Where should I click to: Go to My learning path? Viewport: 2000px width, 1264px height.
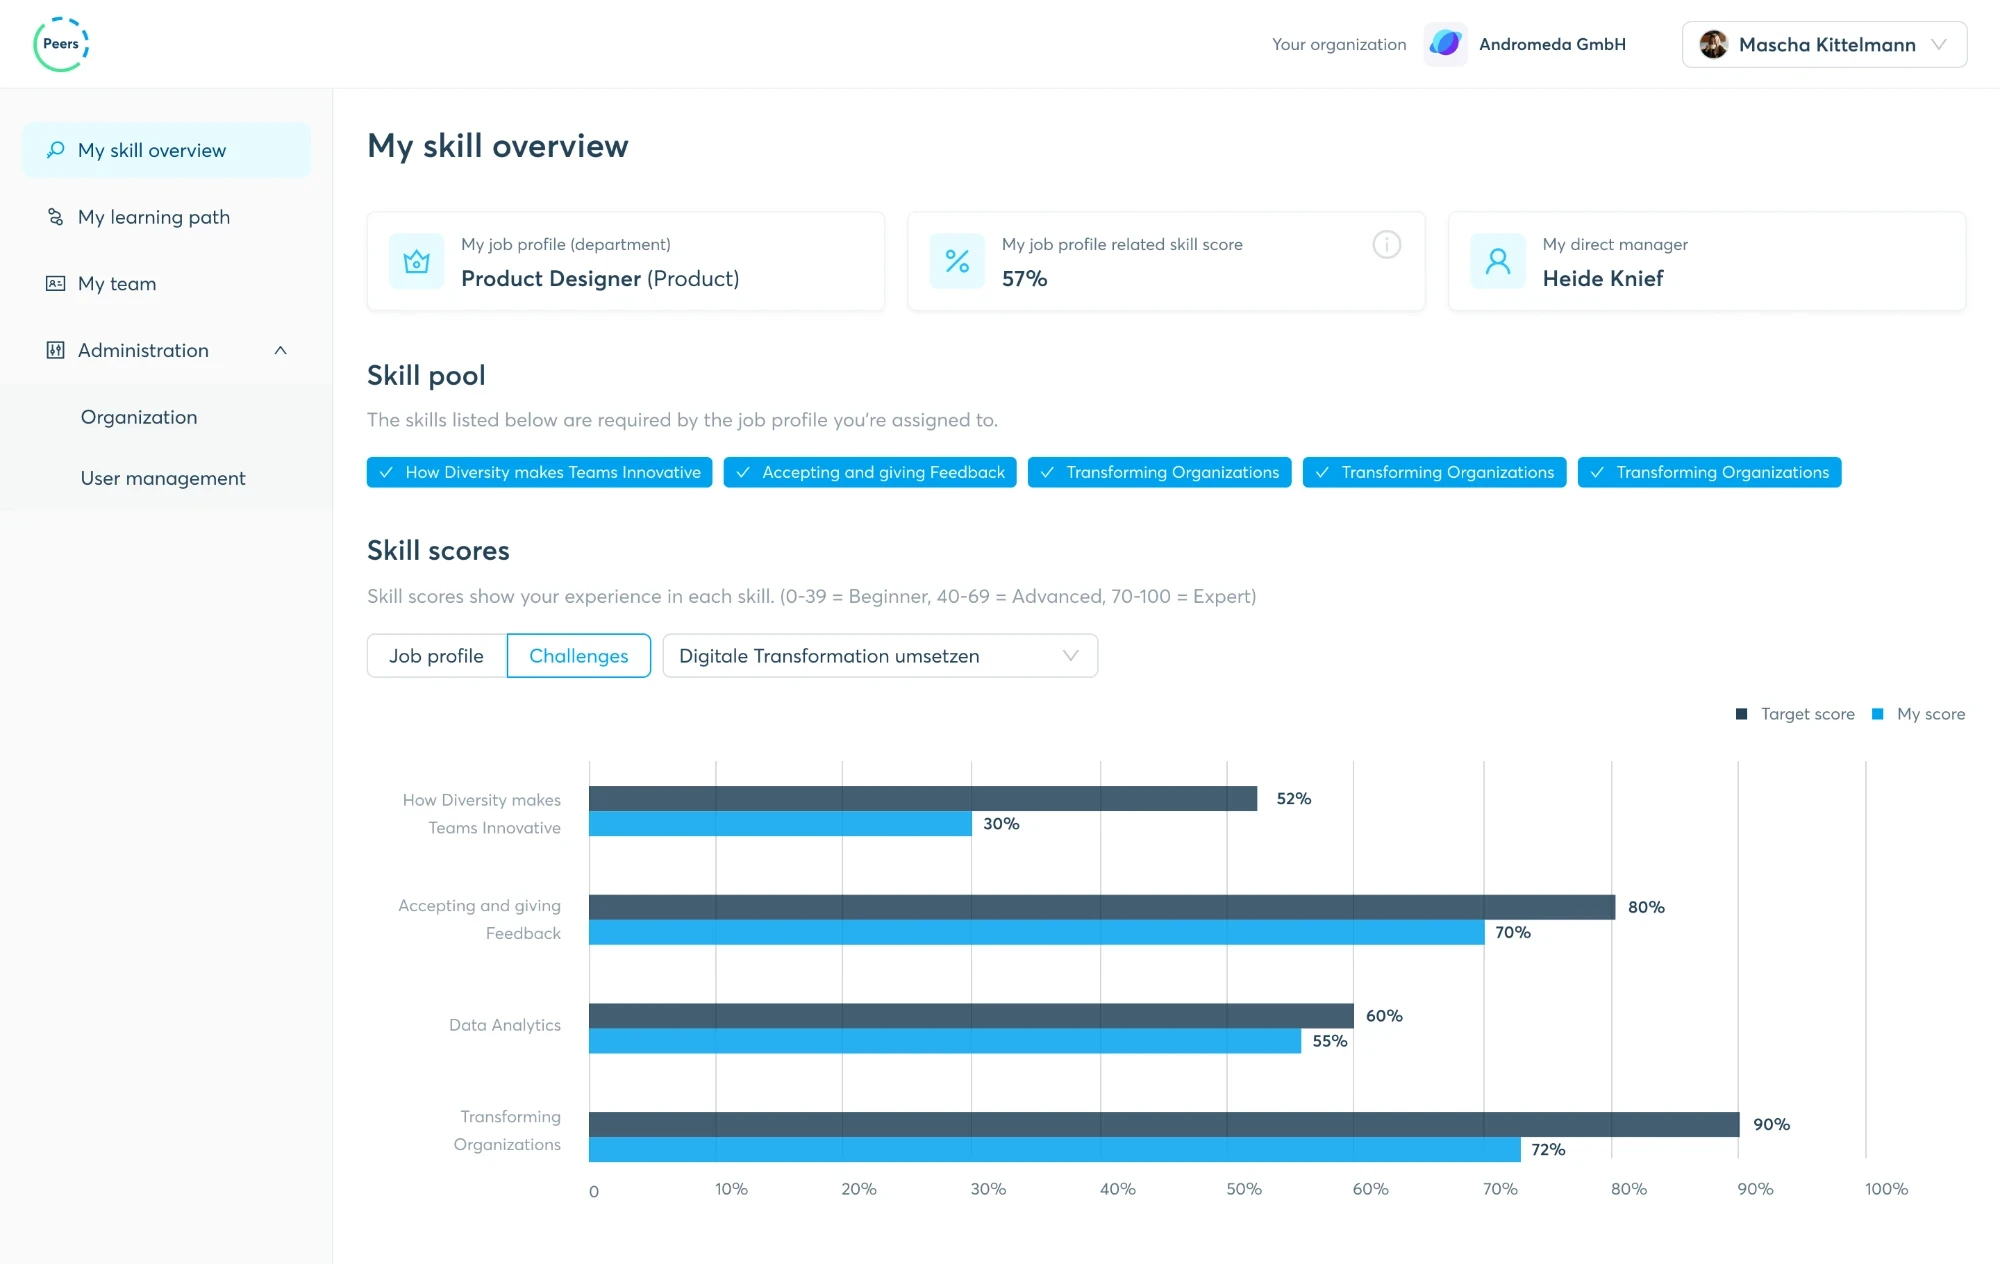166,217
